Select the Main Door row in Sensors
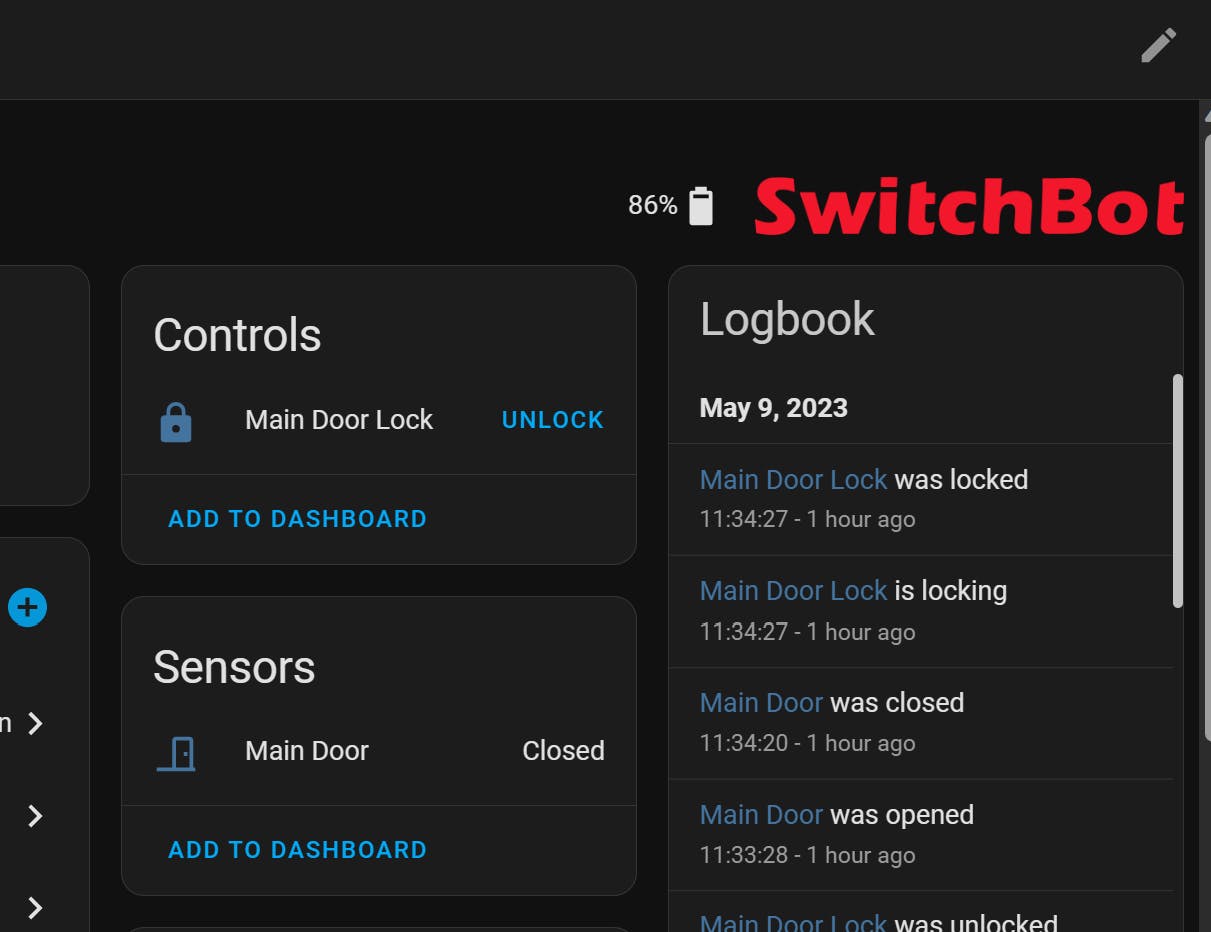The height and width of the screenshot is (932, 1211). pos(379,751)
